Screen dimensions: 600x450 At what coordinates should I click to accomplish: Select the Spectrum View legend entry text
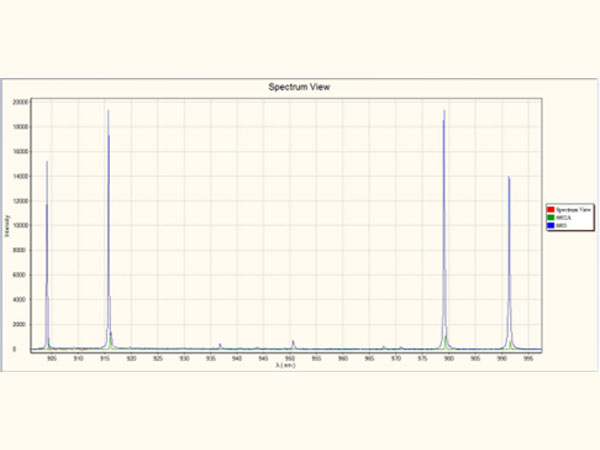(574, 208)
